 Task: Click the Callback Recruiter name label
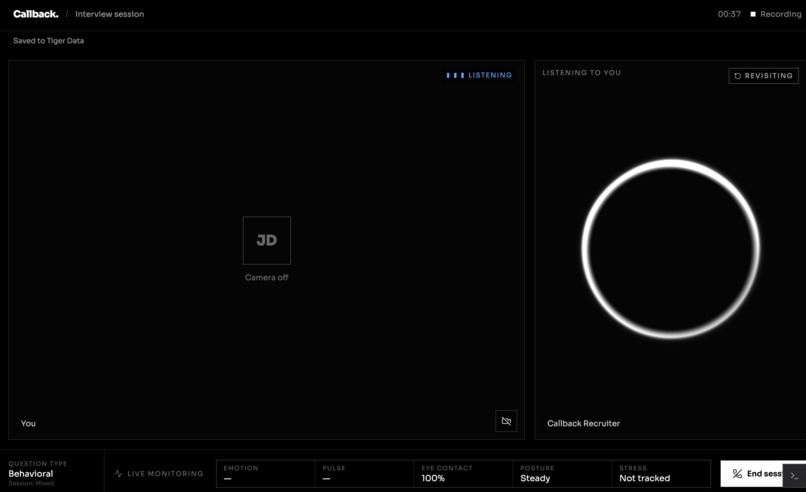pos(583,423)
